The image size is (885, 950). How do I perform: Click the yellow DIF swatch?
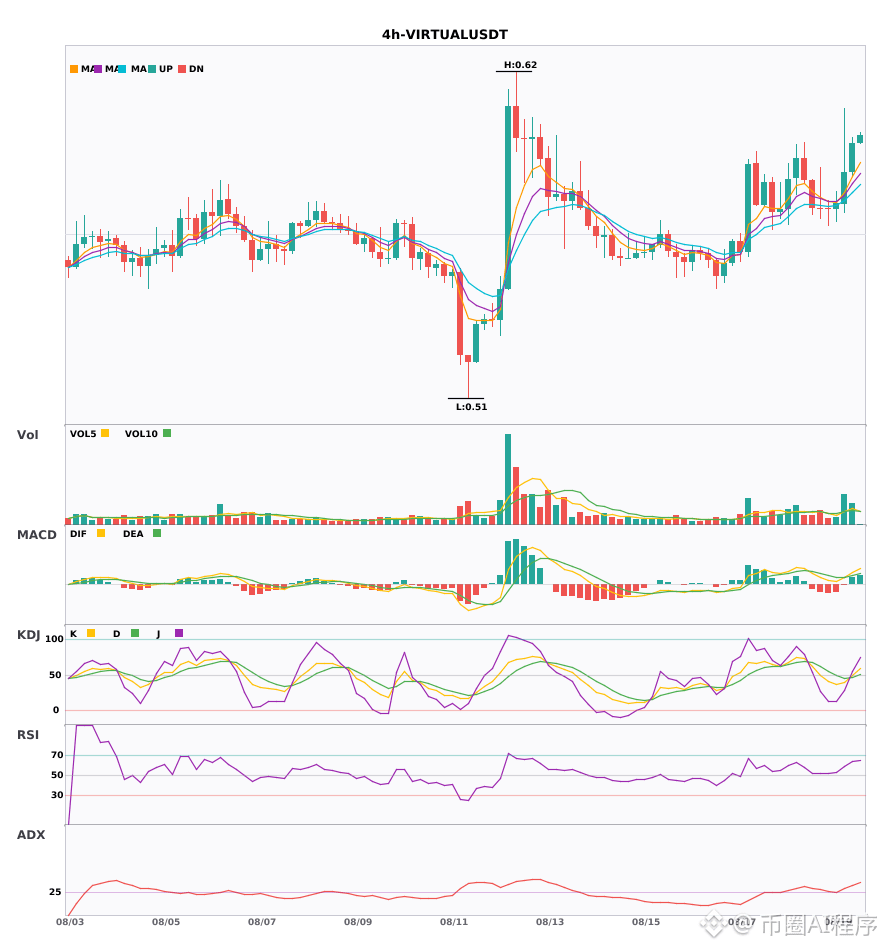pos(101,533)
